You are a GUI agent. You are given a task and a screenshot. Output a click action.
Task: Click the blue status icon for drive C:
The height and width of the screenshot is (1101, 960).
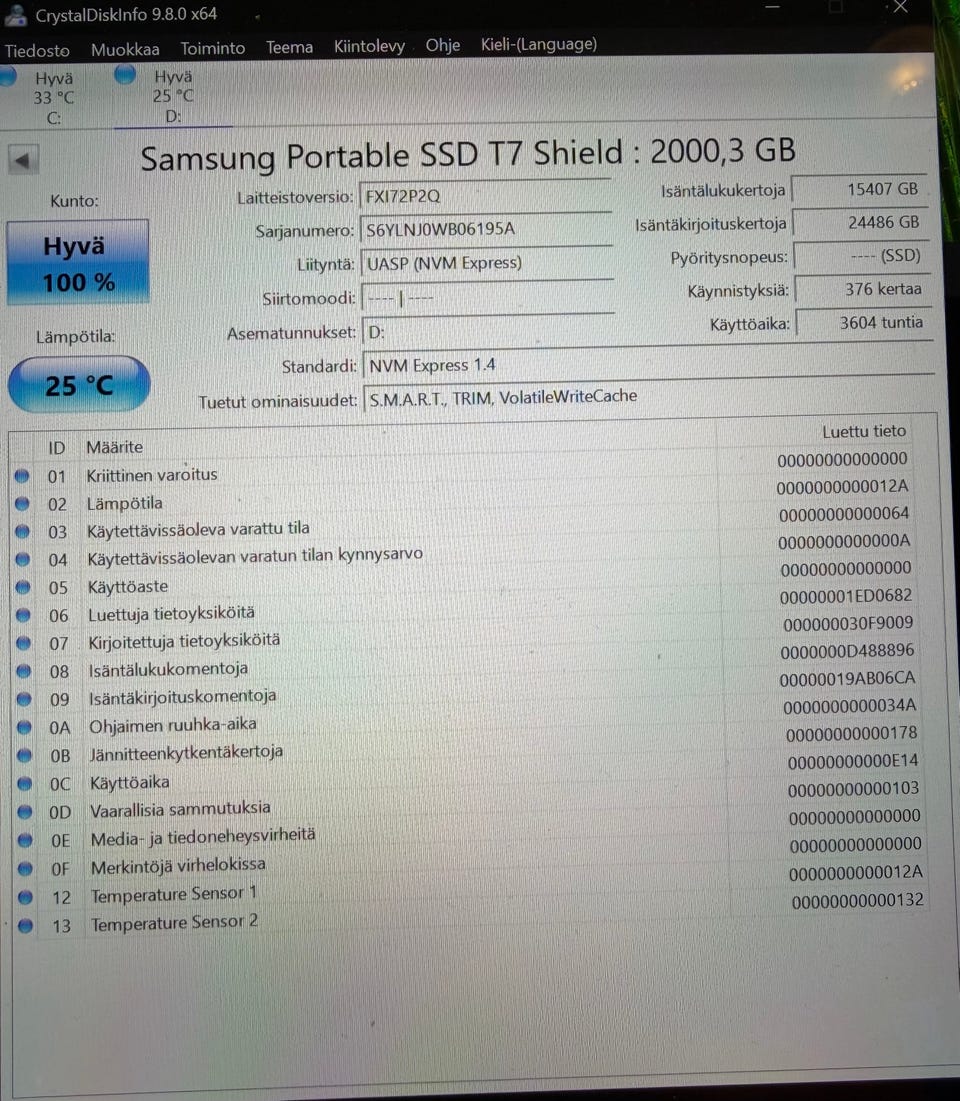click(x=7, y=76)
